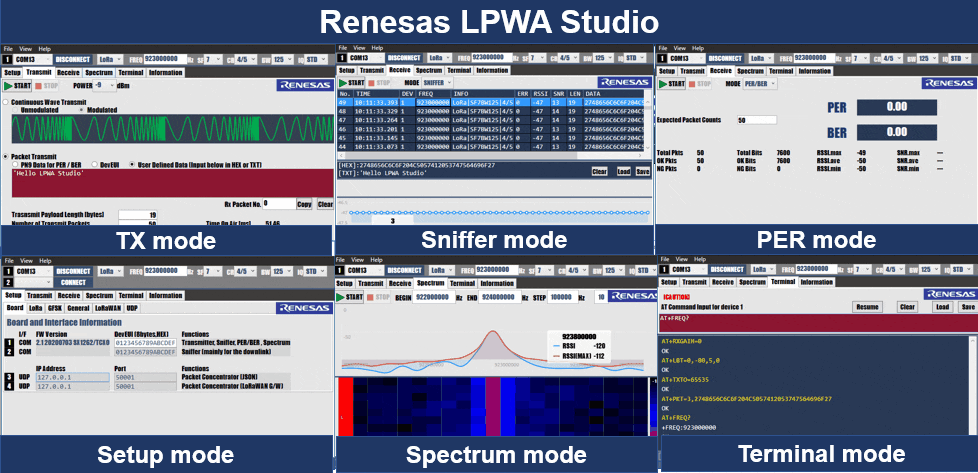Screen dimensions: 978x473
Task: Click the device number 1 badge in the TX mode window
Action: tap(7, 60)
